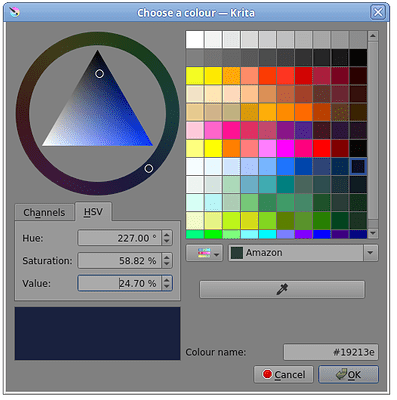Click the dark navy colour preview patch
Image resolution: width=397 pixels, height=400 pixels.
coord(98,333)
